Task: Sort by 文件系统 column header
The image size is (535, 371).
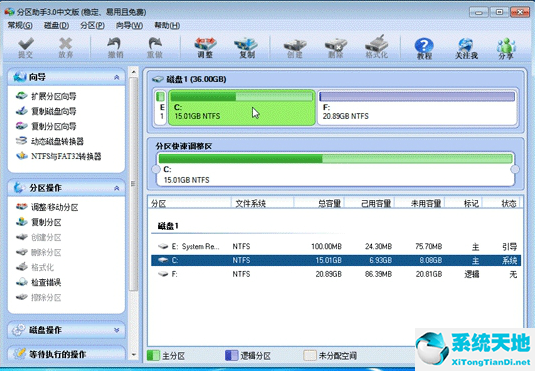Action: [x=262, y=204]
